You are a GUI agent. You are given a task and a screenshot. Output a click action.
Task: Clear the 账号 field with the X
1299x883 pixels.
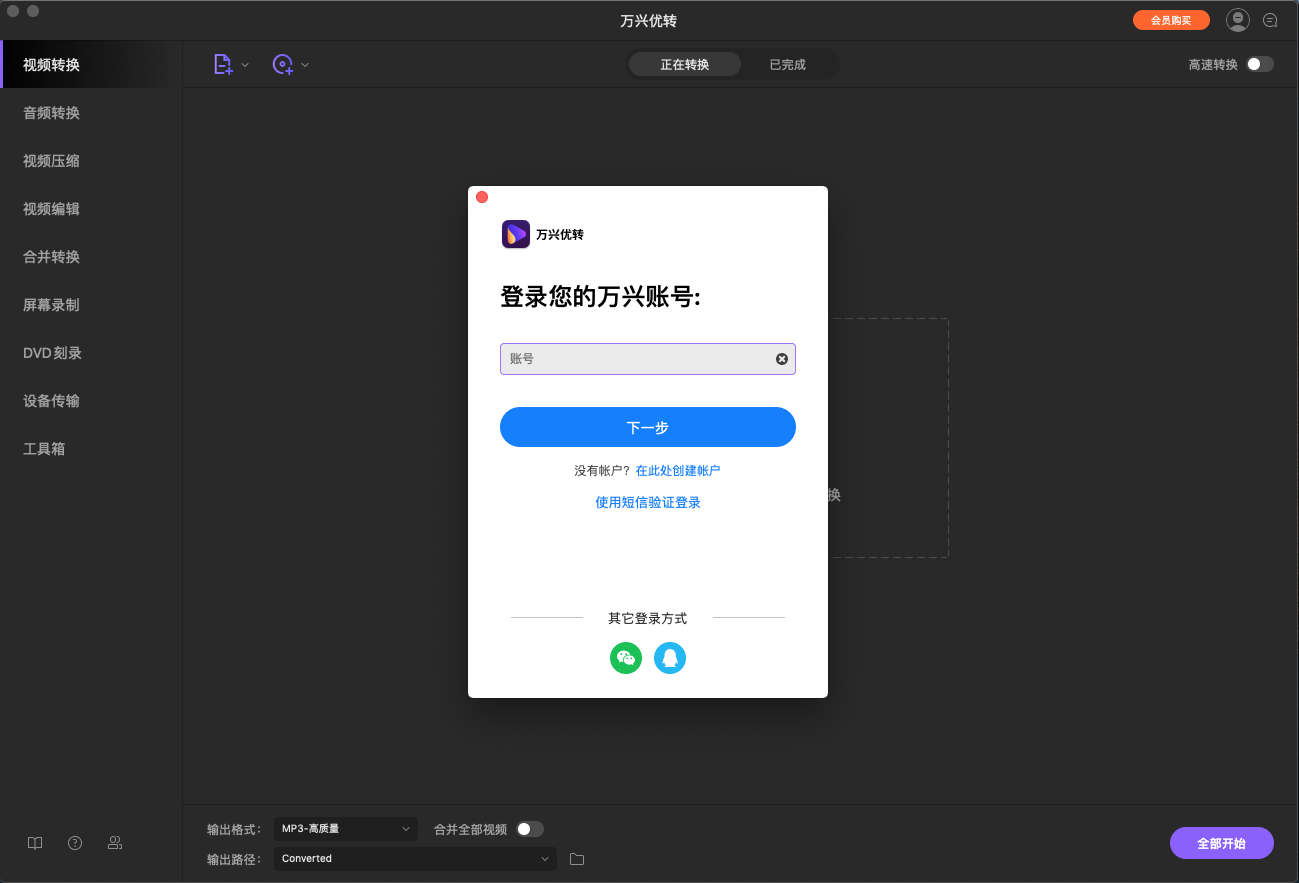tap(781, 359)
